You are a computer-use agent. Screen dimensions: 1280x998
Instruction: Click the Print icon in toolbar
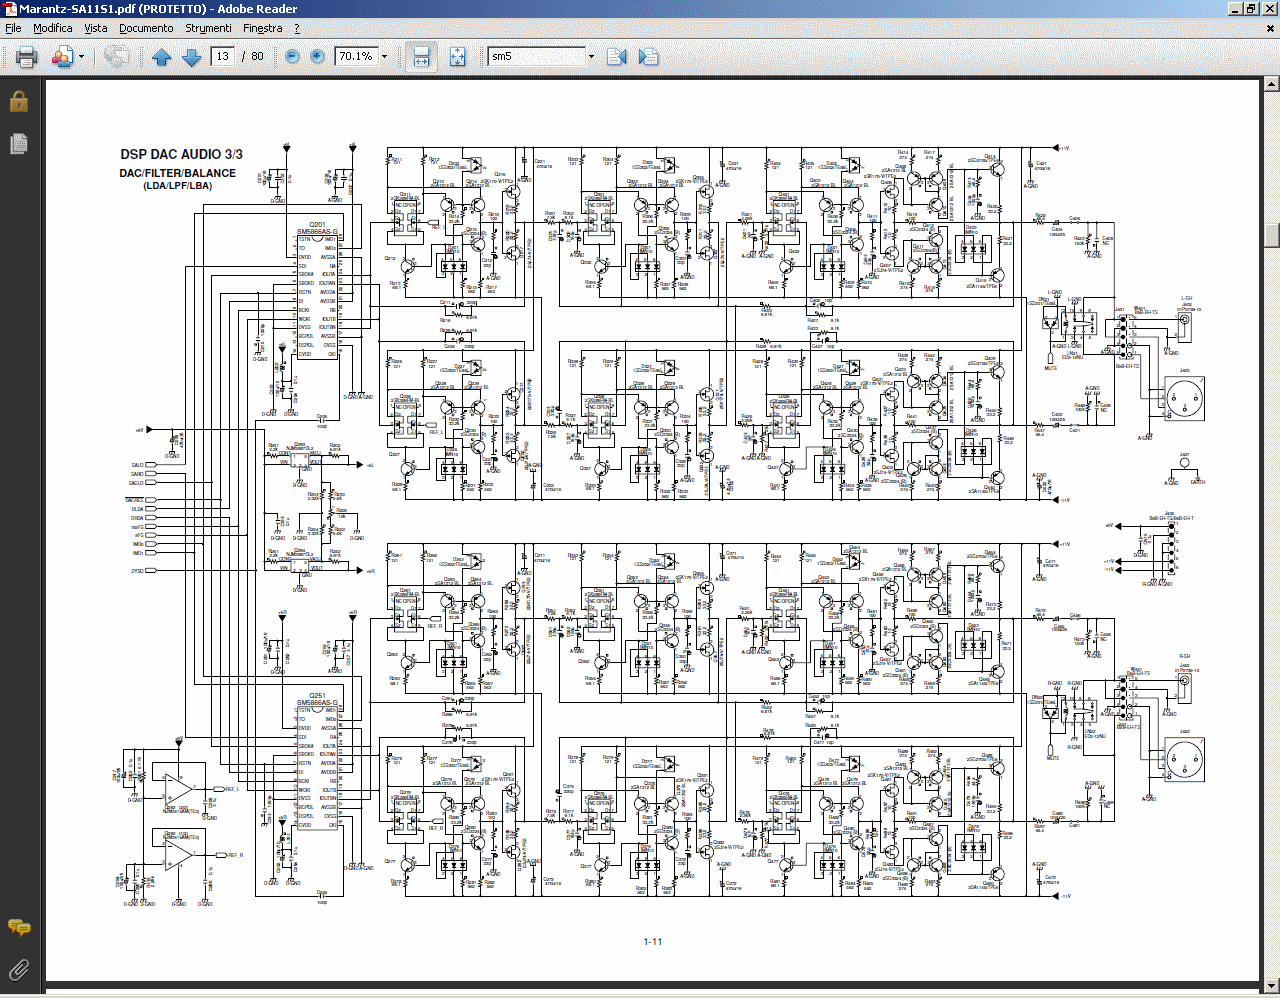pyautogui.click(x=27, y=57)
